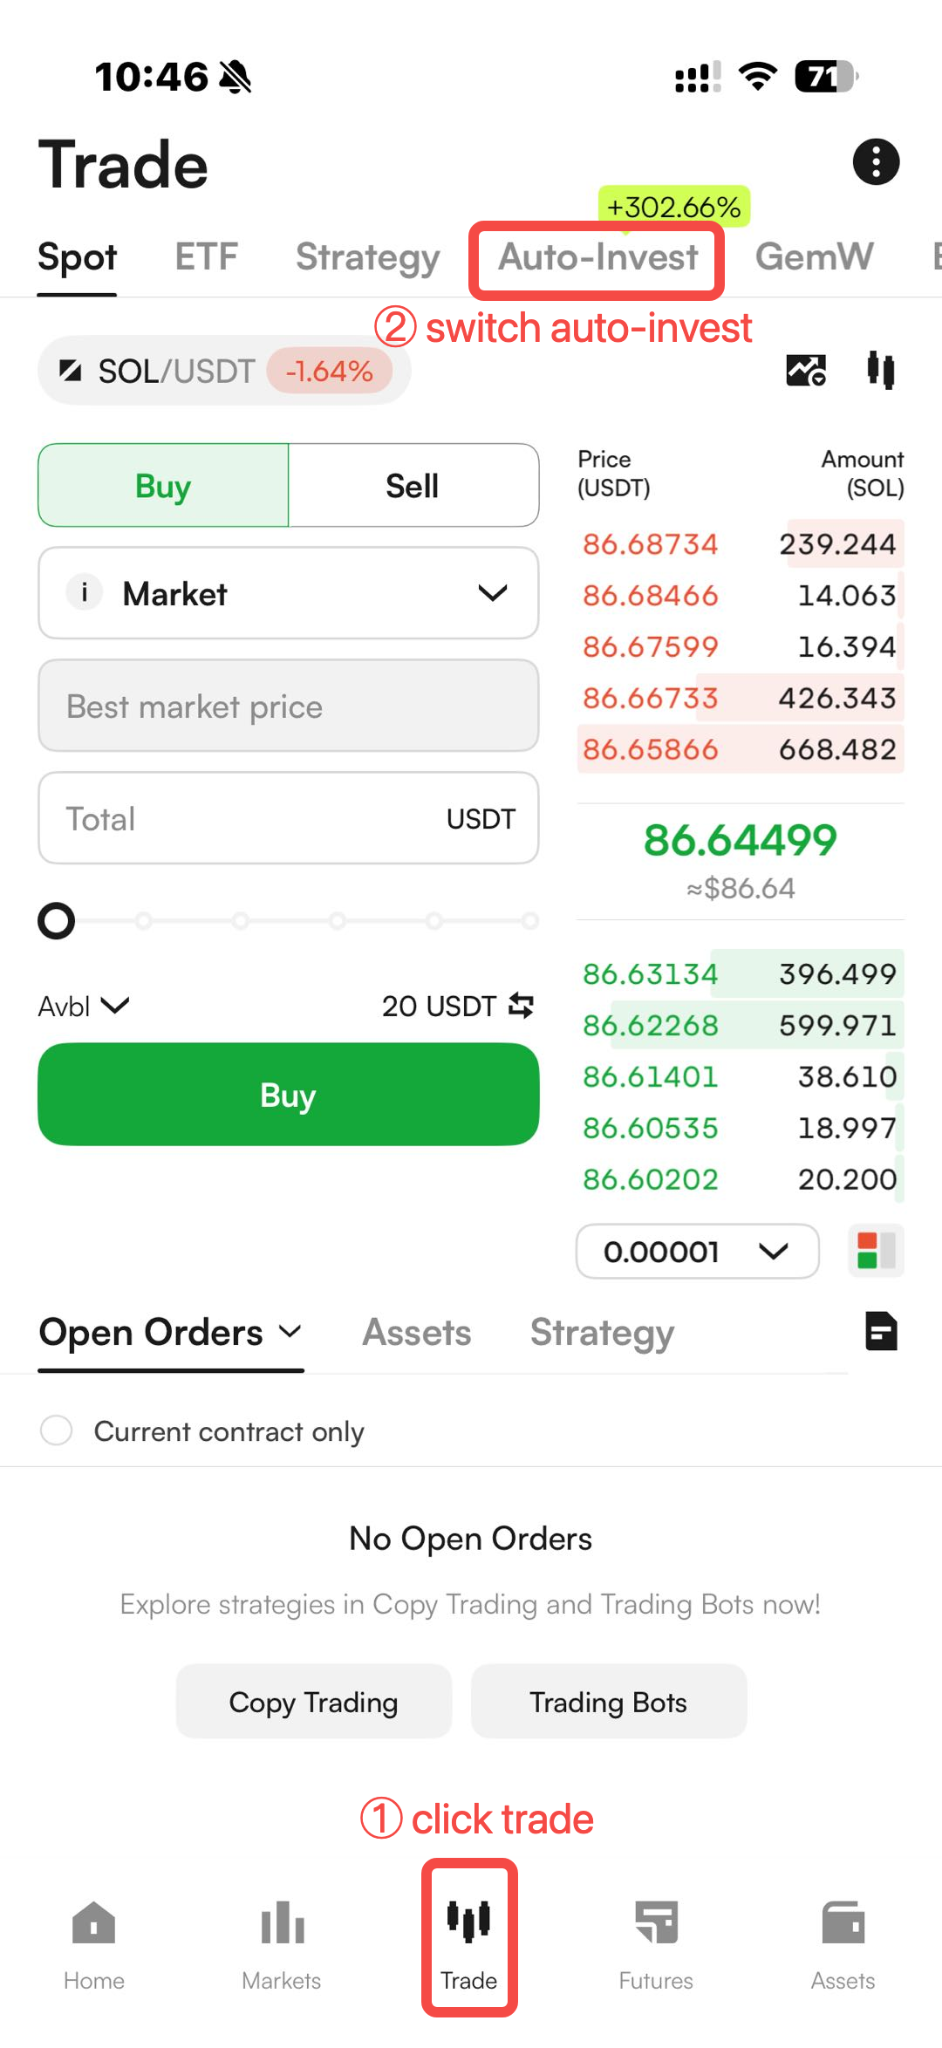Open the chart settings icon beside the pair

coord(806,371)
